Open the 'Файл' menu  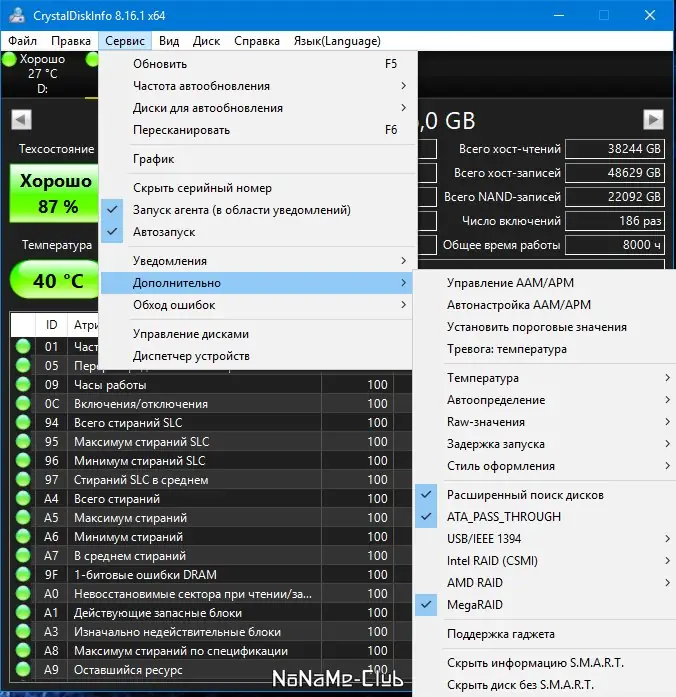point(22,41)
